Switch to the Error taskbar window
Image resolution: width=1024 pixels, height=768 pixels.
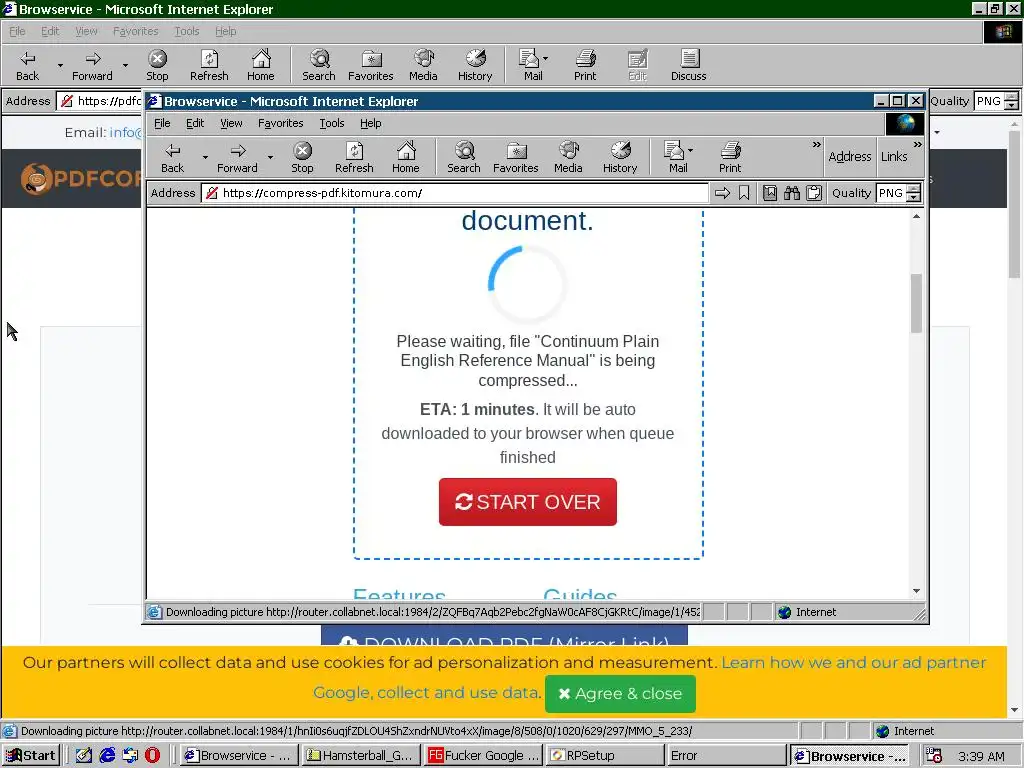(726, 756)
